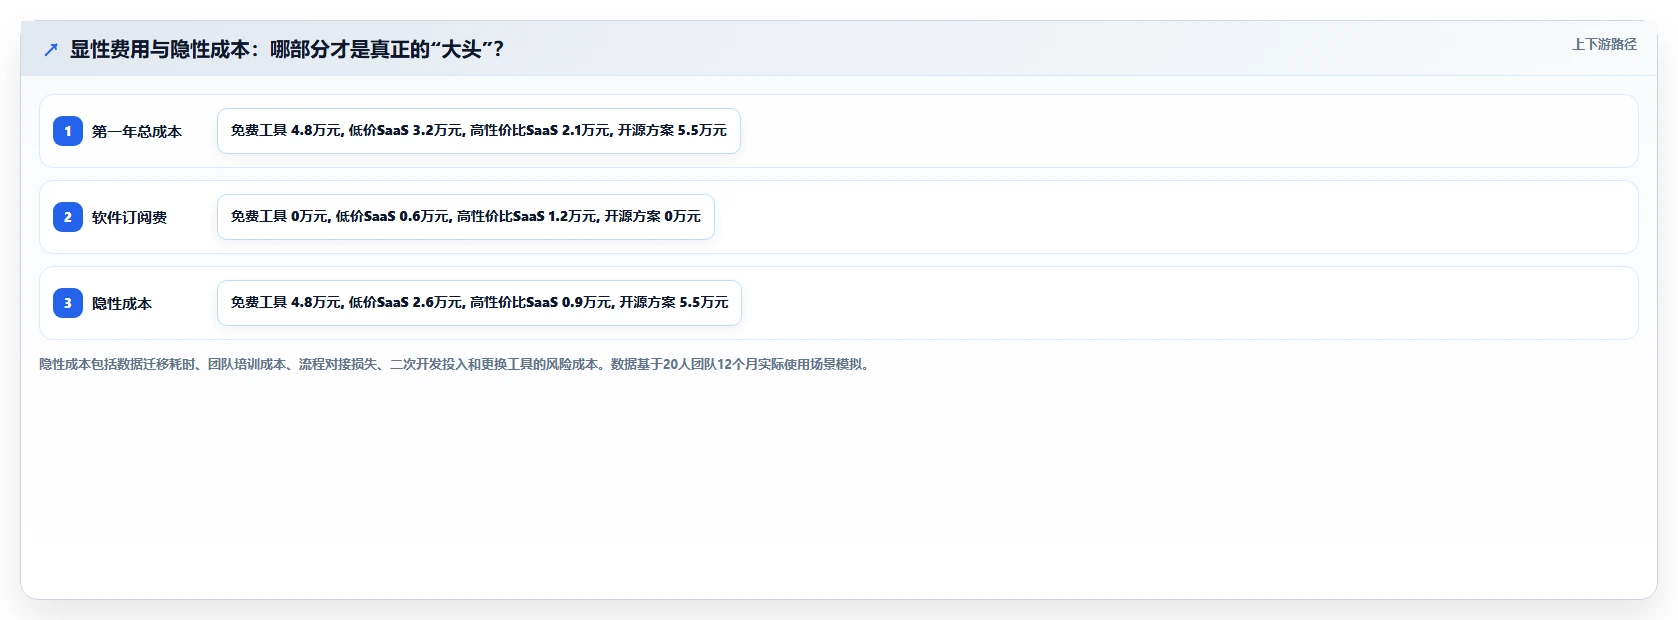Select the number 1 step badge
Image resolution: width=1678 pixels, height=620 pixels.
(x=68, y=131)
